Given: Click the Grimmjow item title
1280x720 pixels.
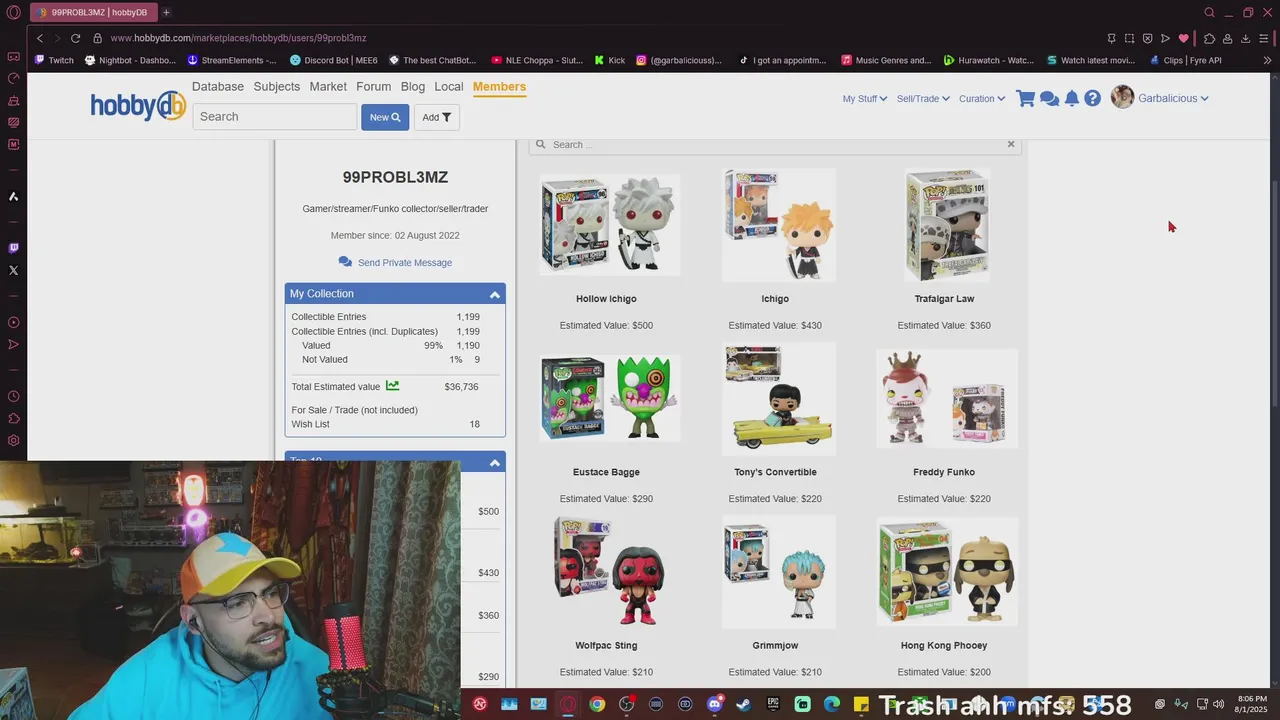Looking at the screenshot, I should [x=775, y=645].
